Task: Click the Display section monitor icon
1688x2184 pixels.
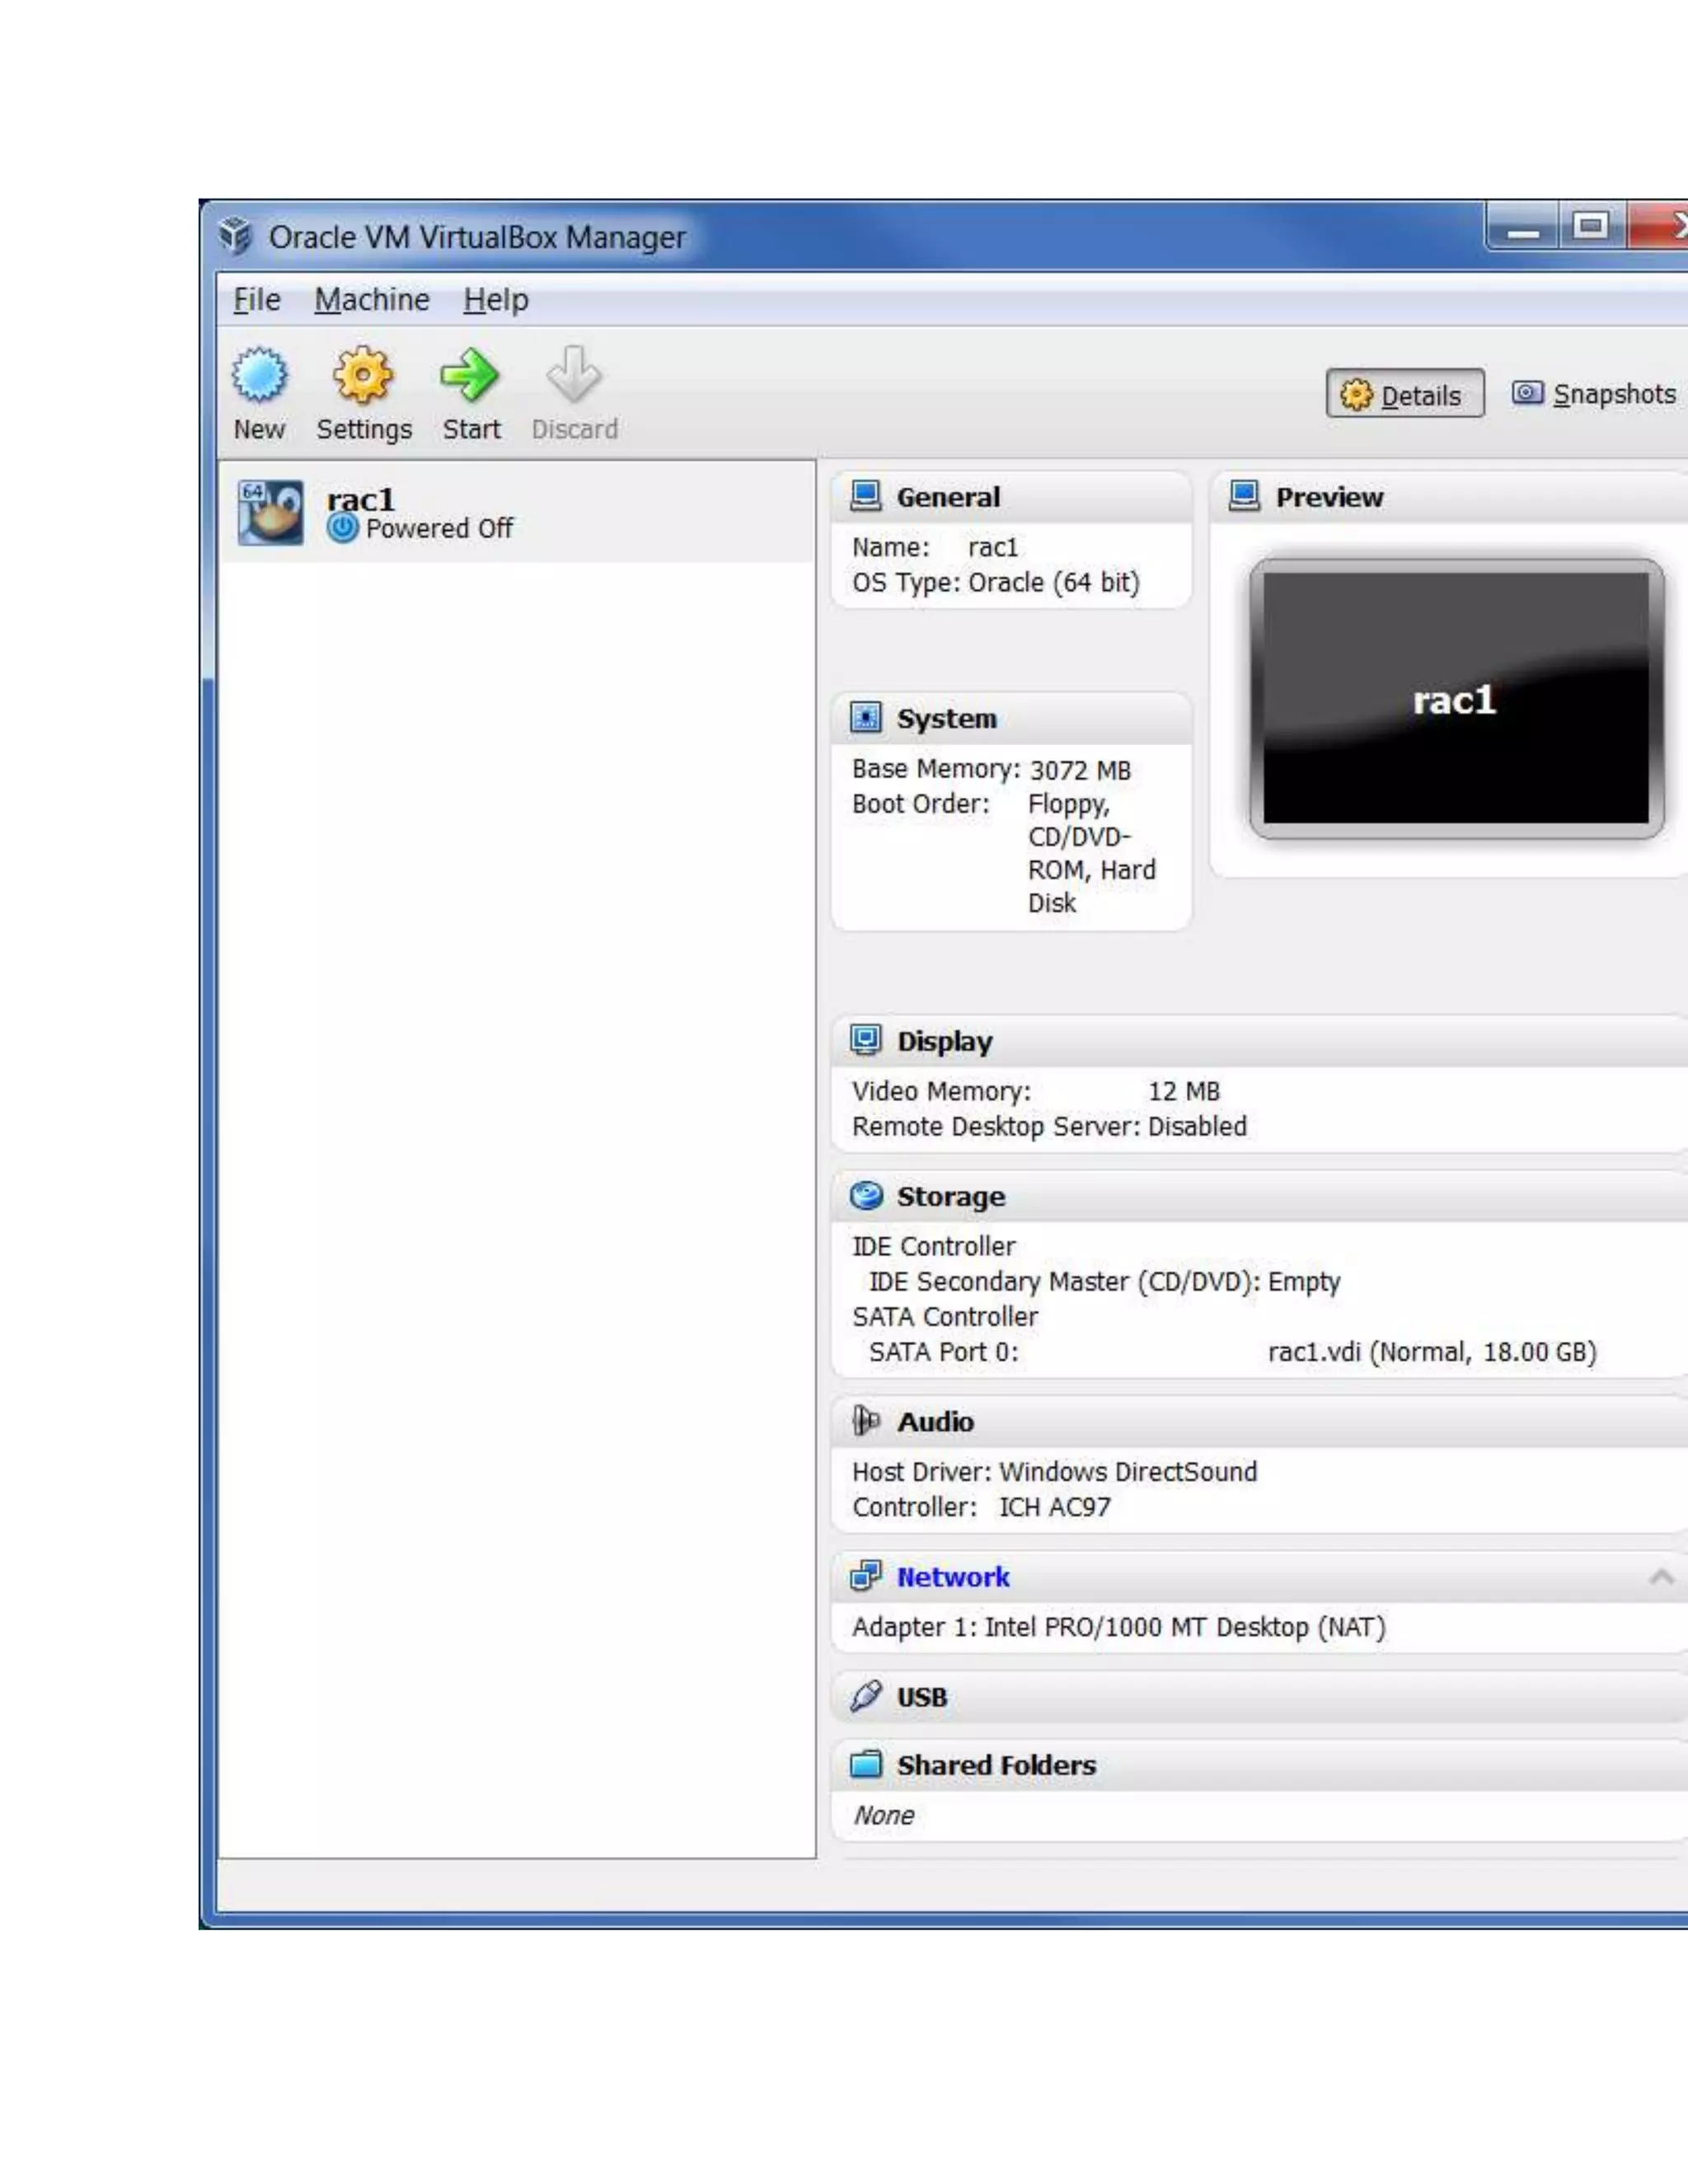Action: click(866, 1040)
